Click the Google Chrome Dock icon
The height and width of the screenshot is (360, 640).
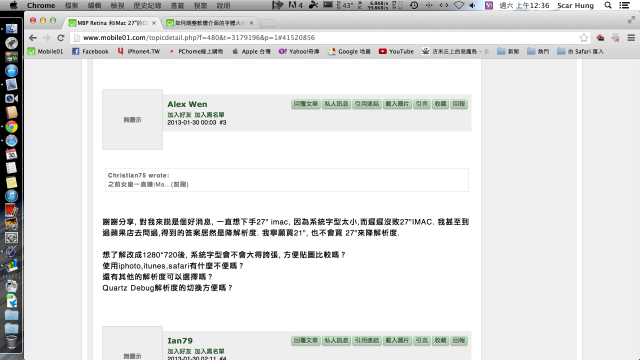pos(11,127)
